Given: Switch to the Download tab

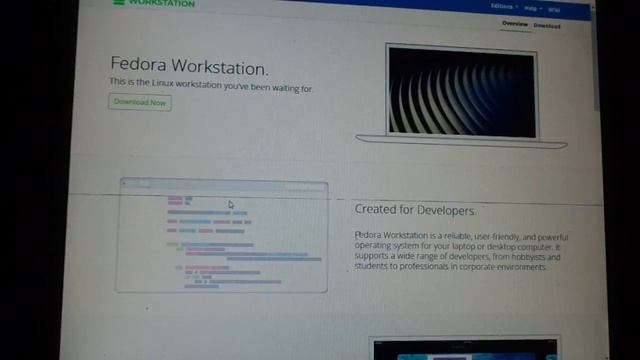Looking at the screenshot, I should (547, 26).
